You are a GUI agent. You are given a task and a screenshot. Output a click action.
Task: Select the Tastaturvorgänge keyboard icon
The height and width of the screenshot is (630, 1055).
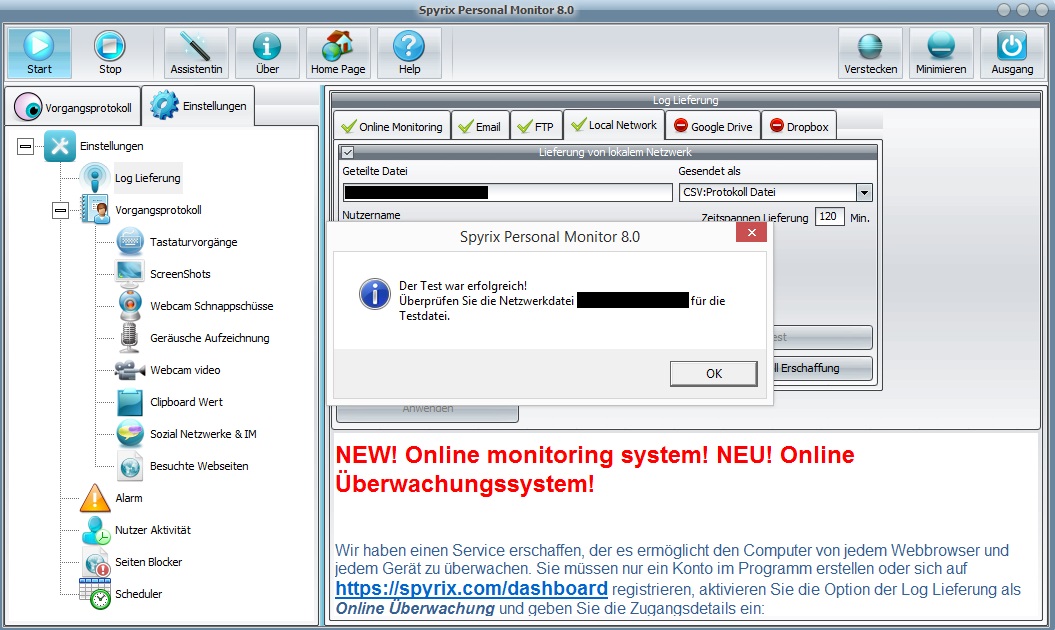pos(130,242)
